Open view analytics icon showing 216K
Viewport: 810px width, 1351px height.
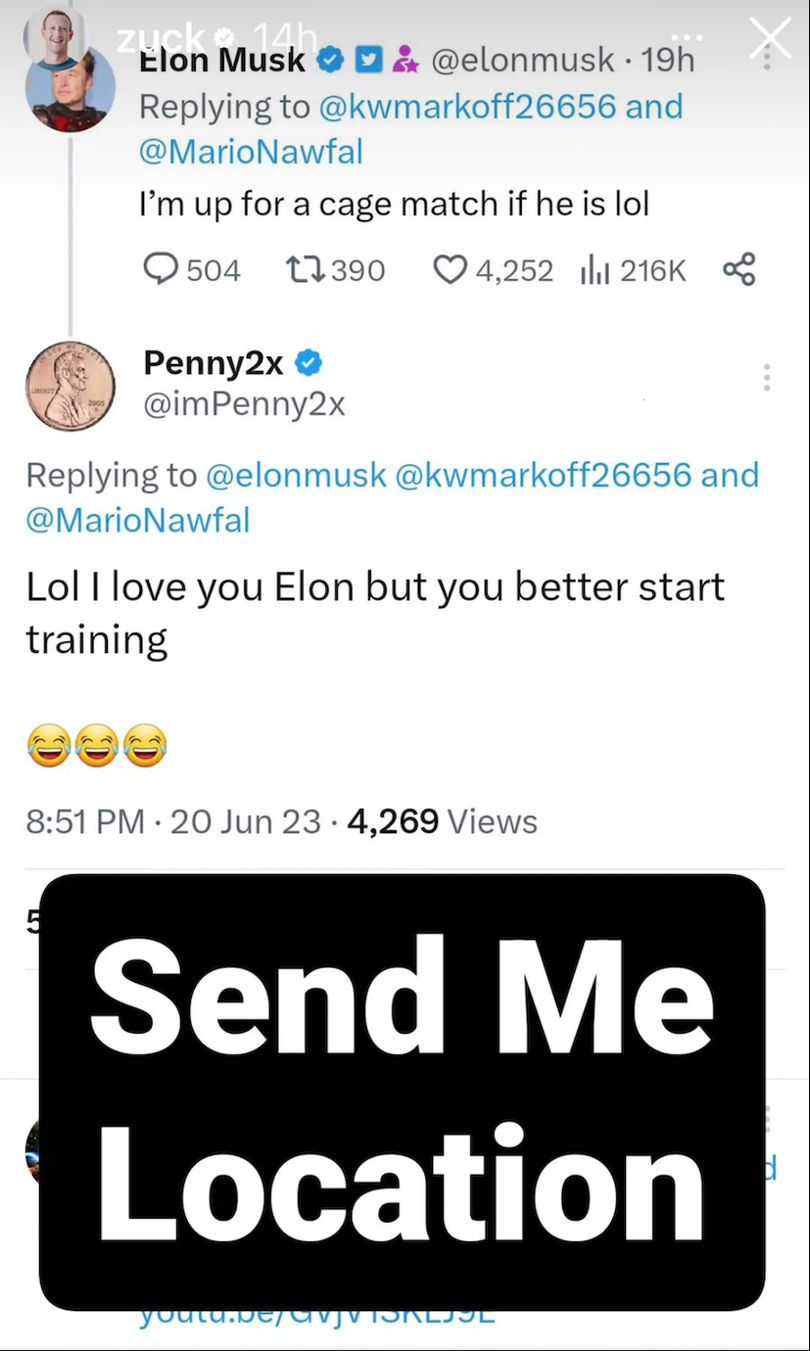tap(596, 269)
